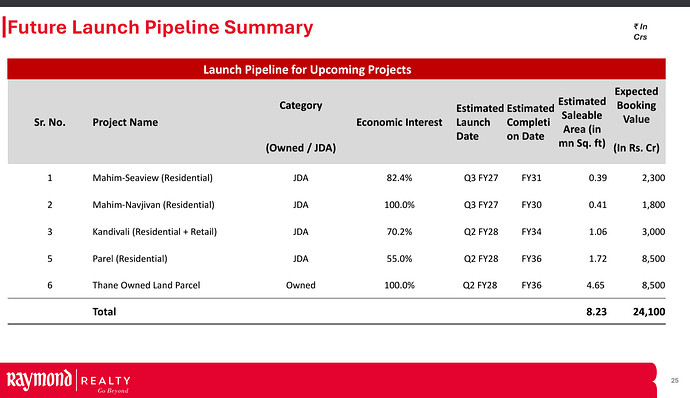Click the Category column header
Screen dimensions: 690x398
(x=301, y=106)
